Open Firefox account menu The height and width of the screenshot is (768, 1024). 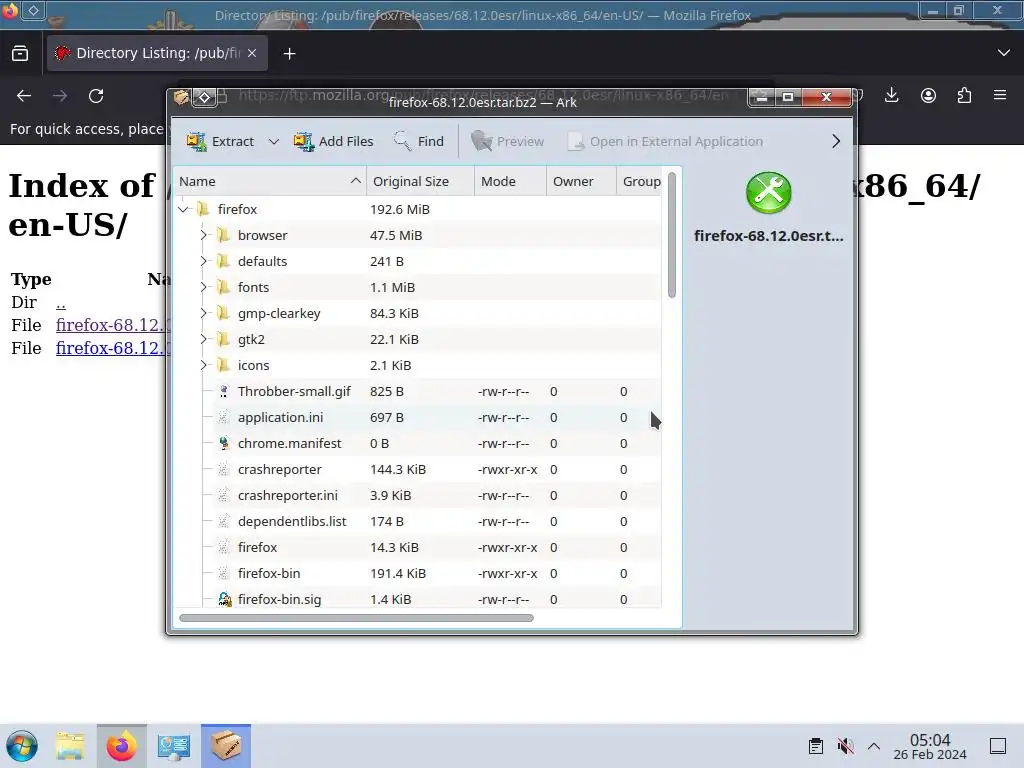(x=928, y=96)
